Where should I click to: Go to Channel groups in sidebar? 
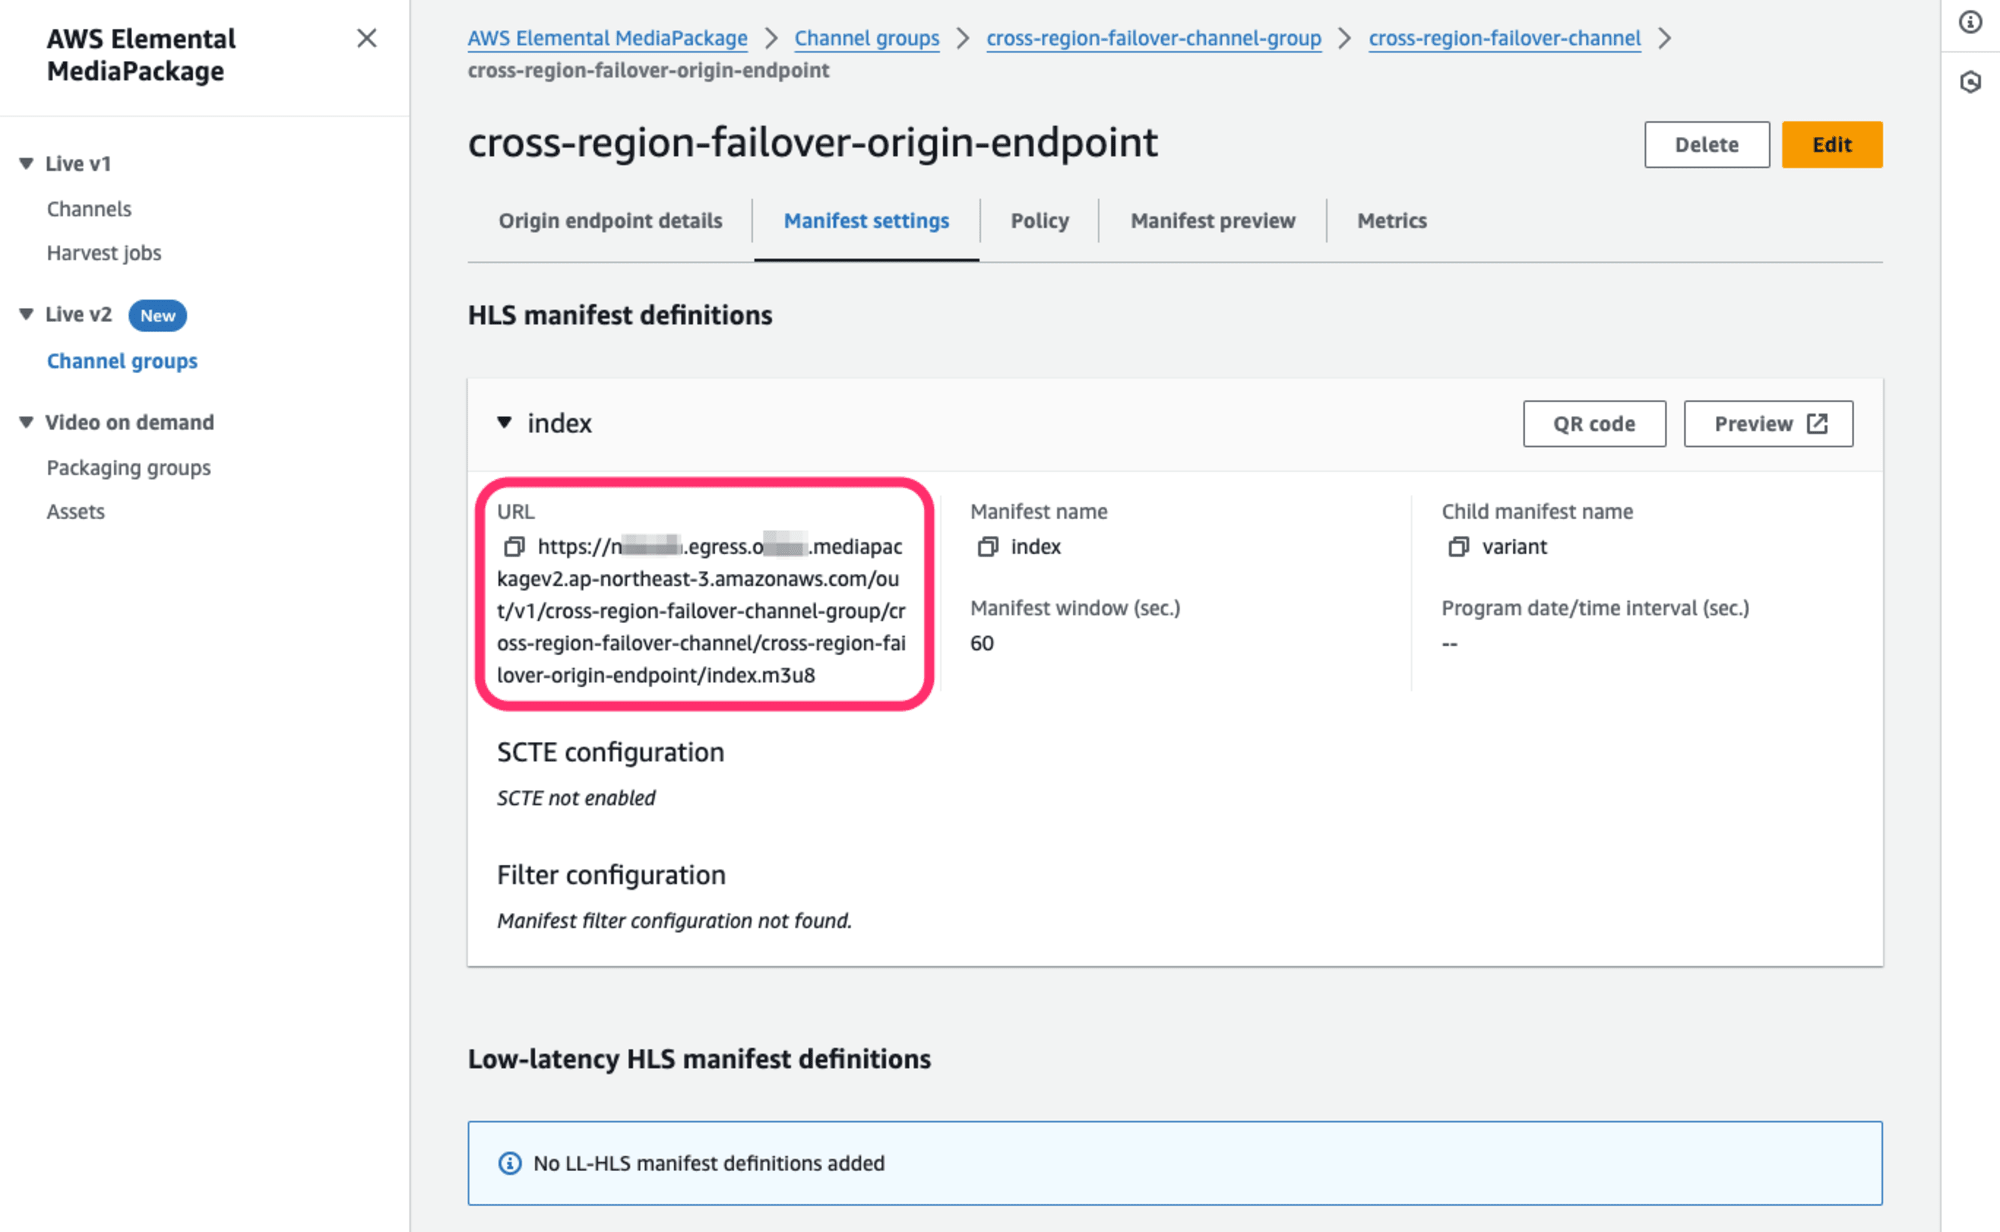[122, 361]
